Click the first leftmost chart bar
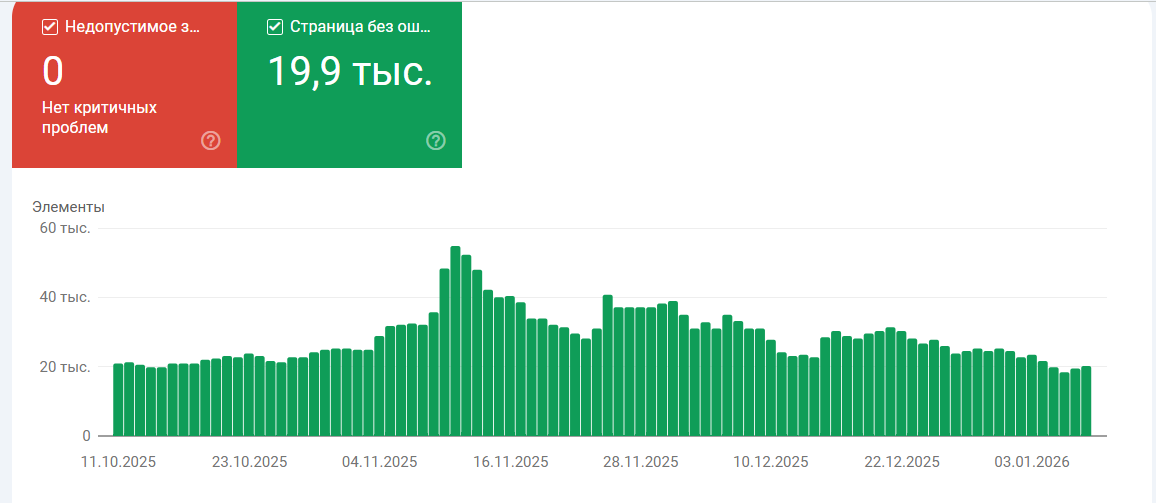This screenshot has height=503, width=1156. 118,400
